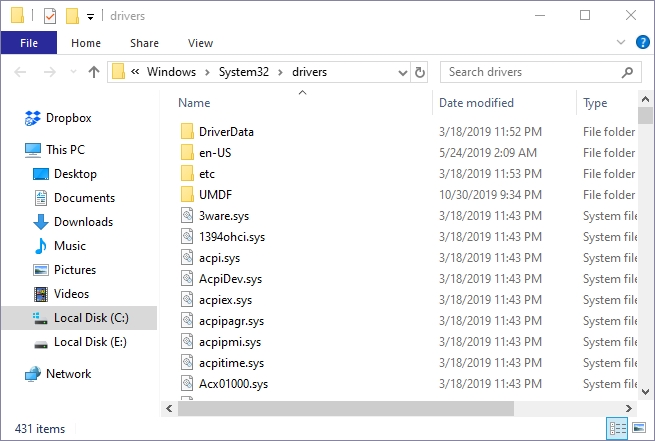The width and height of the screenshot is (655, 441).
Task: Click the acpipagr.sys file icon
Action: 187,321
